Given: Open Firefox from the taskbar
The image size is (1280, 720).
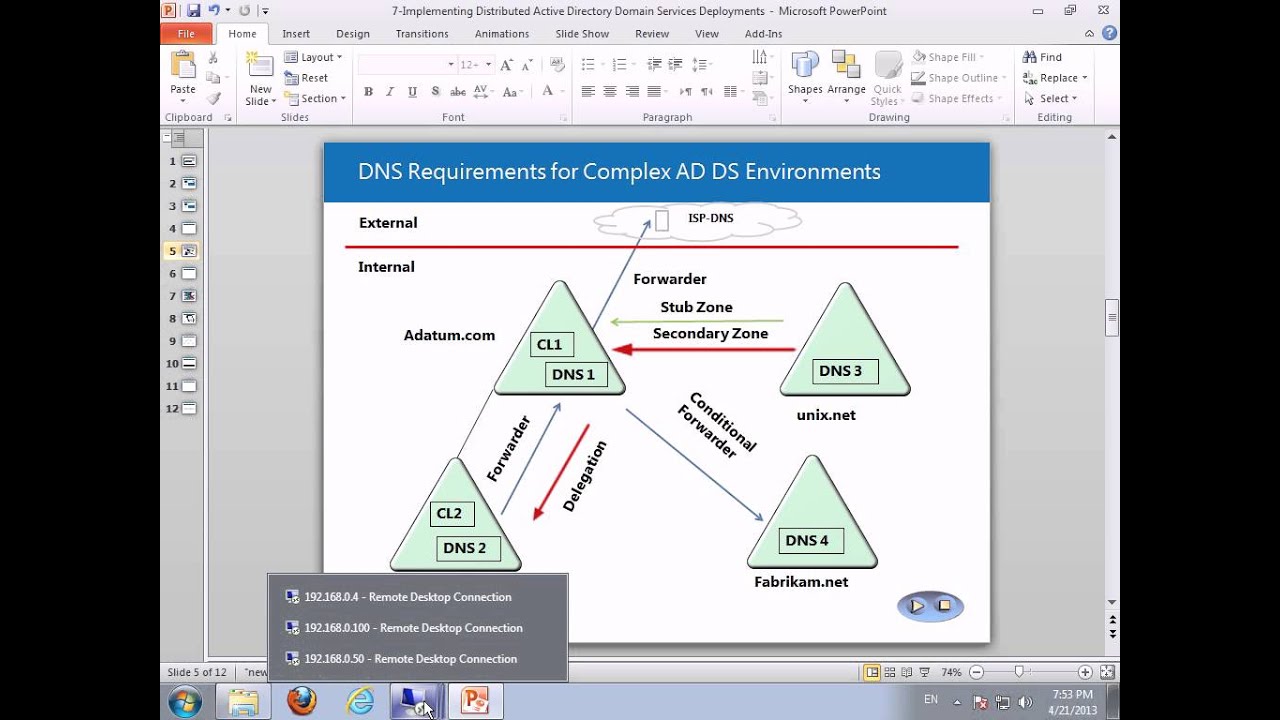Looking at the screenshot, I should (301, 702).
